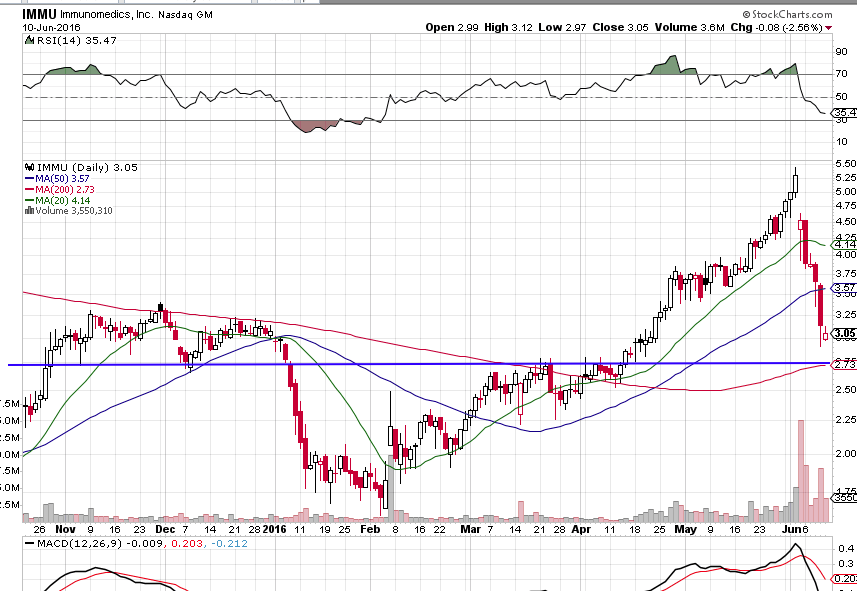Screen dimensions: 857x591
Task: Select the Immunomedics, Inc. company name
Action: pyautogui.click(x=107, y=15)
